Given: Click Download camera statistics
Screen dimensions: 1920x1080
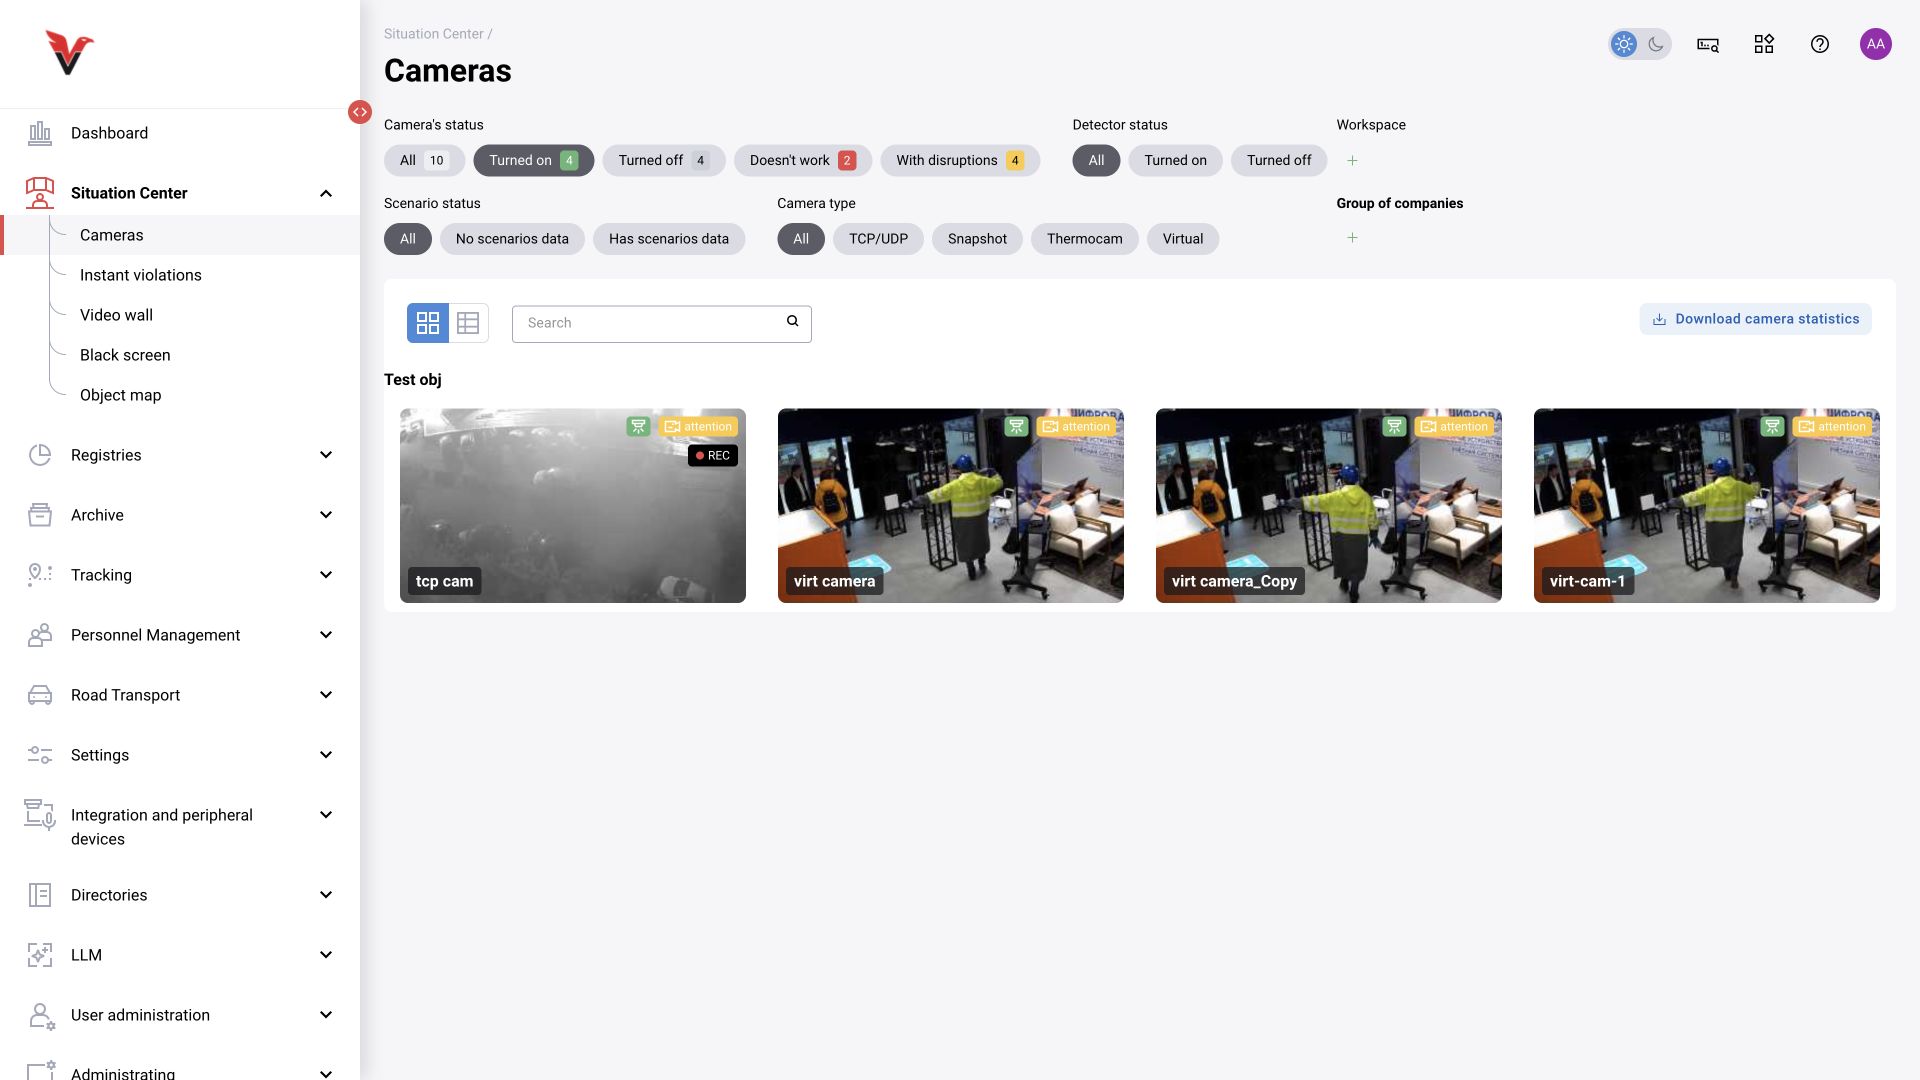Looking at the screenshot, I should click(1756, 319).
